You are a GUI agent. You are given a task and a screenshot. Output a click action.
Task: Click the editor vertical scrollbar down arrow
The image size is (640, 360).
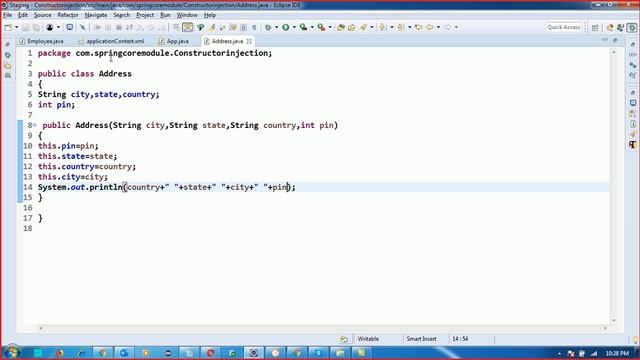pyautogui.click(x=613, y=321)
